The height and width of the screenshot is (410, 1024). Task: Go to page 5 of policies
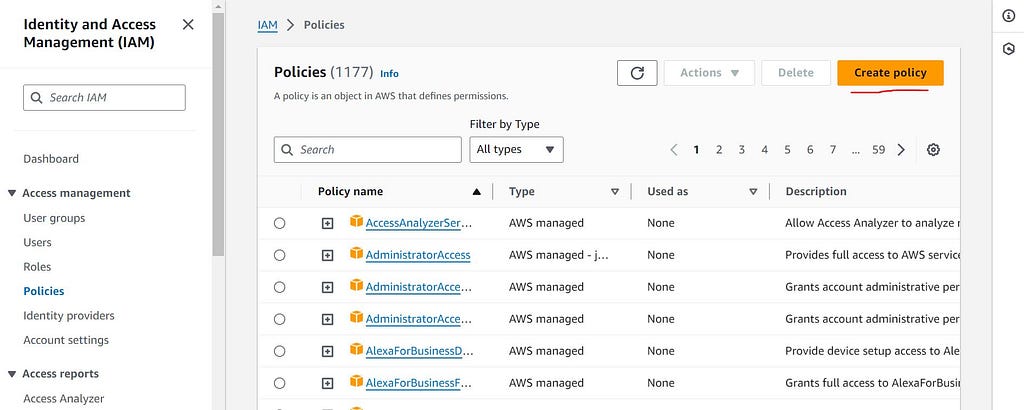(788, 150)
